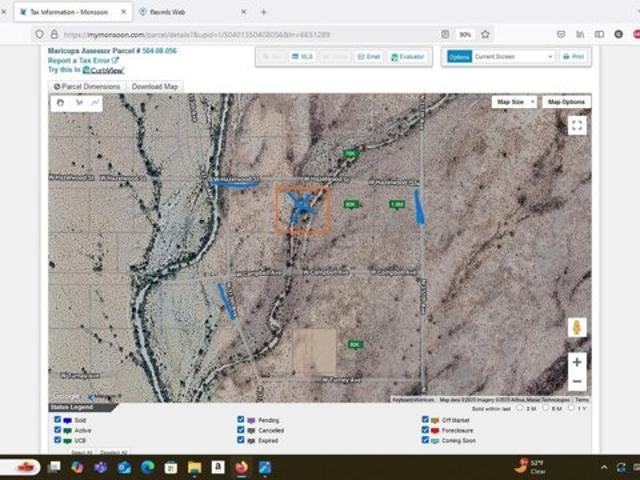Expand the Map Size dropdown
Screen dimensions: 640x480
tap(514, 102)
